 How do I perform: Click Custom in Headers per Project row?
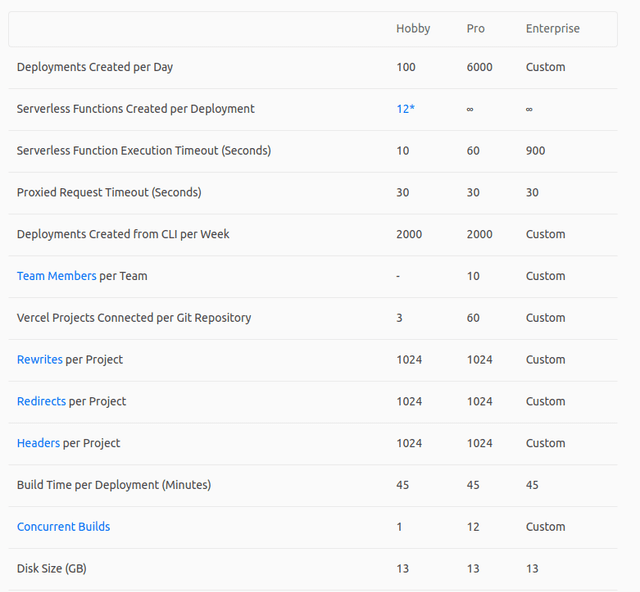click(545, 443)
